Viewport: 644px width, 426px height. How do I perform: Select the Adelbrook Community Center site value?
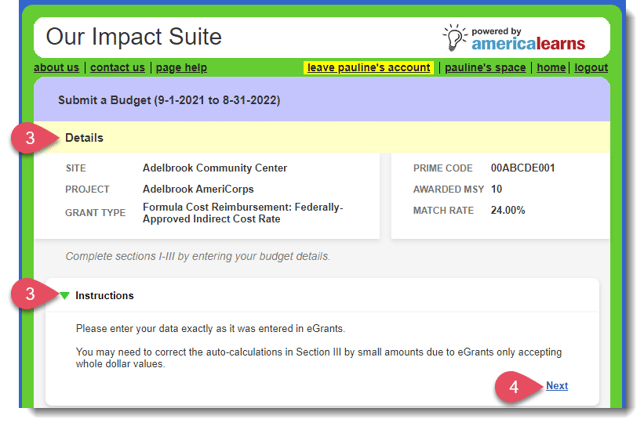tap(214, 168)
